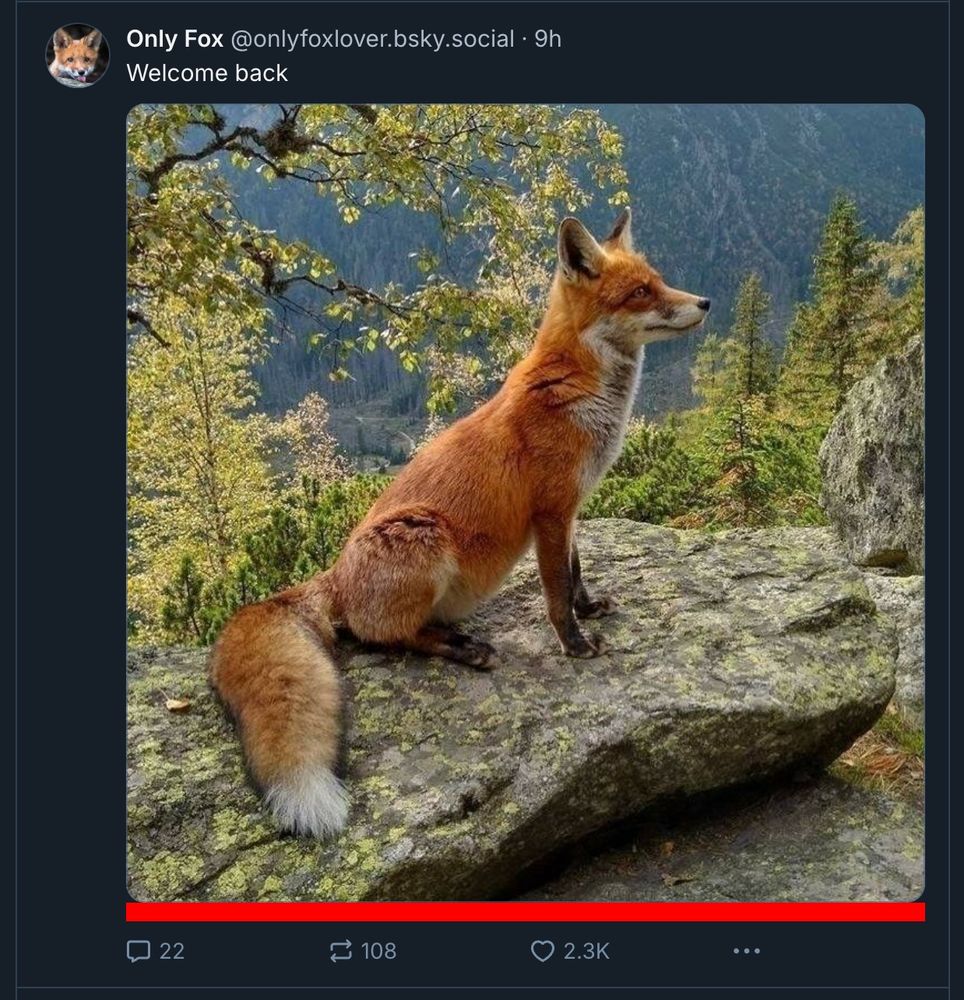Click the fox's white tail tip

coord(307,801)
